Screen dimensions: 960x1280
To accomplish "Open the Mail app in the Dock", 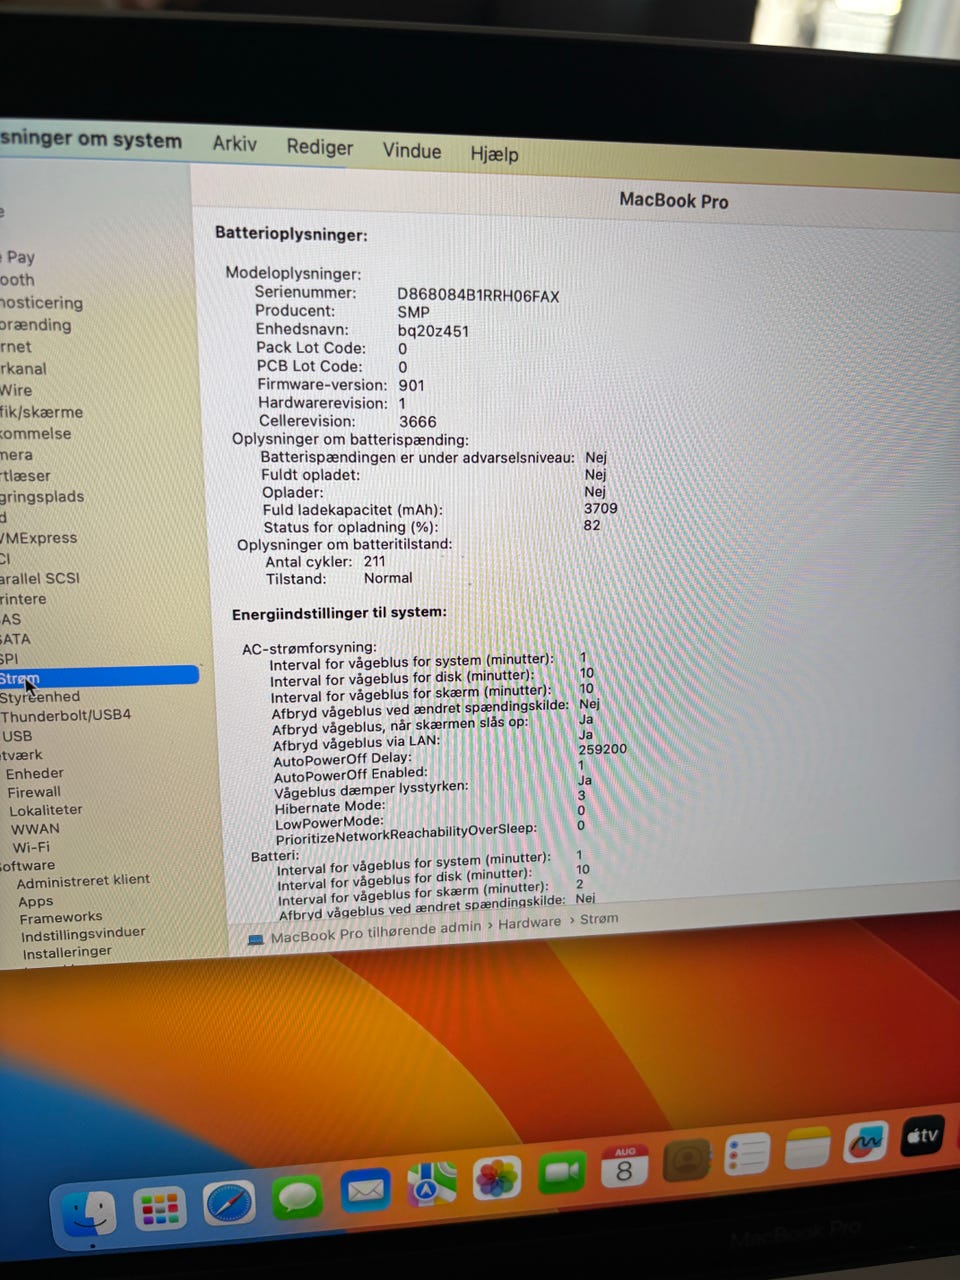I will (365, 1190).
